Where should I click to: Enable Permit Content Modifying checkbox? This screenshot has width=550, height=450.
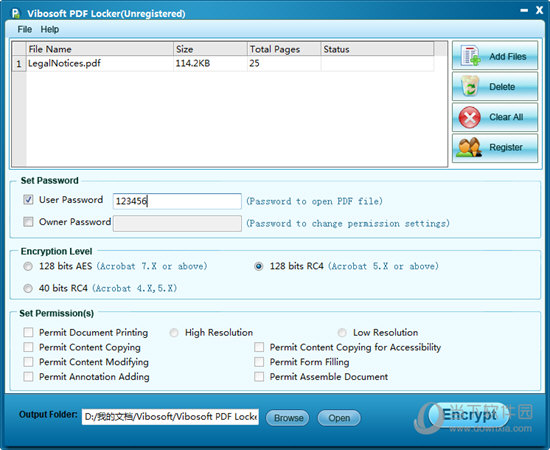coord(28,362)
